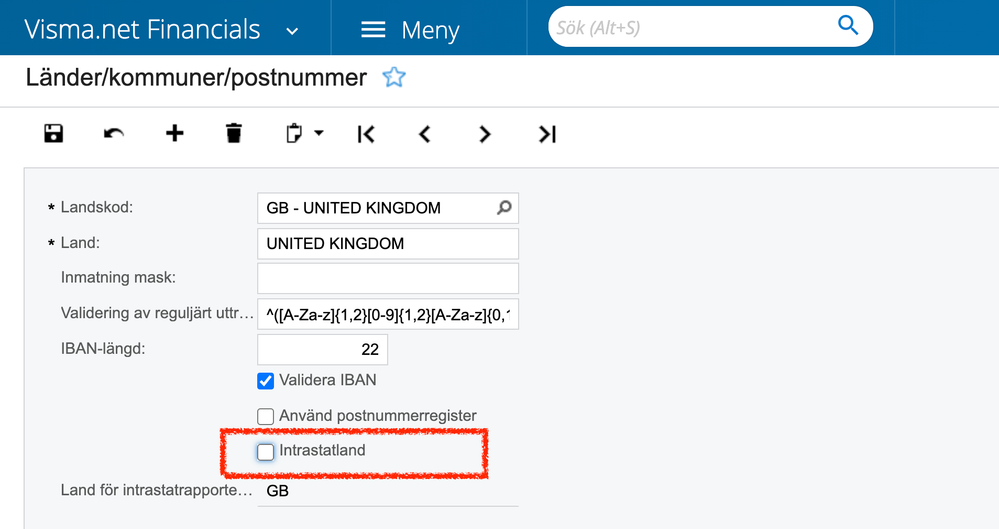Go to previous record
This screenshot has height=529, width=999.
click(425, 133)
